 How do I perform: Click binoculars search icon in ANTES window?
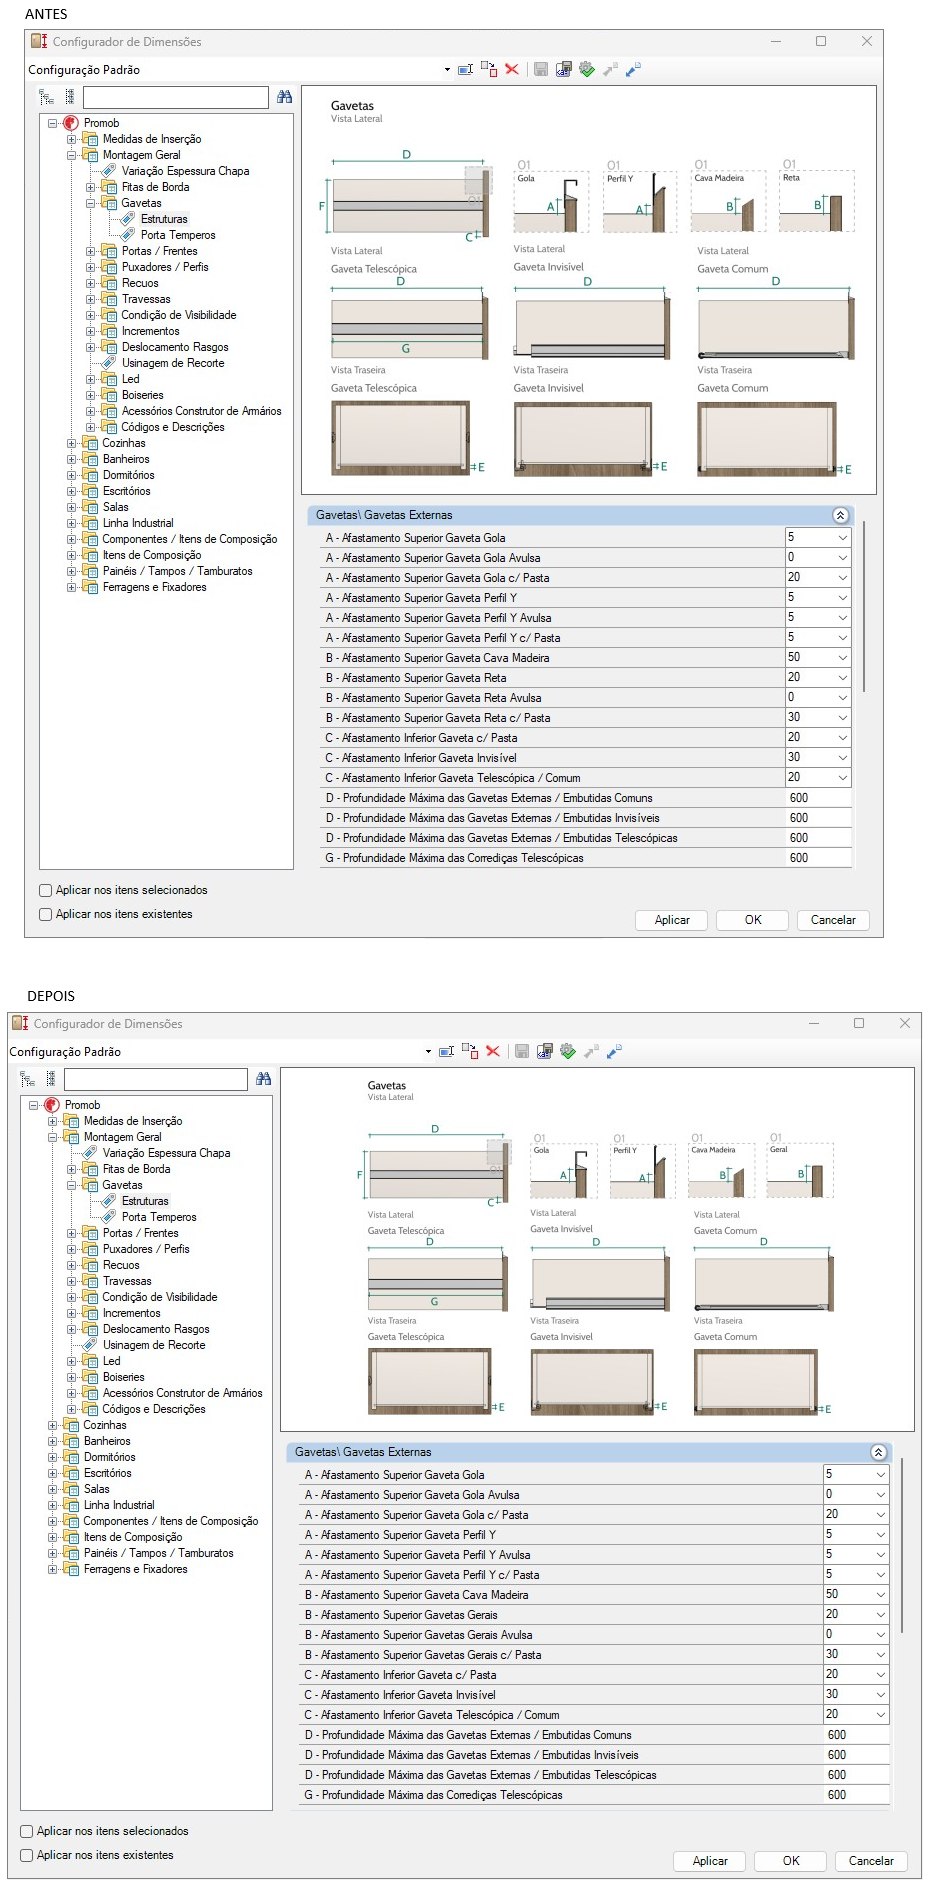pyautogui.click(x=285, y=97)
